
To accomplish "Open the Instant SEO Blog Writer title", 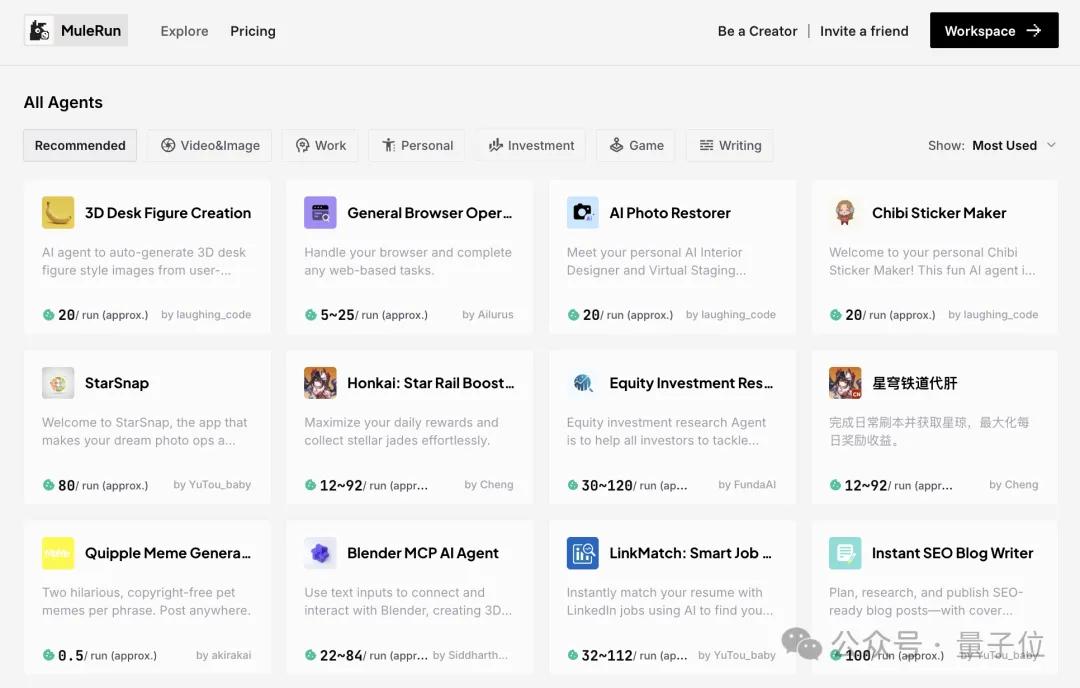I will point(953,553).
